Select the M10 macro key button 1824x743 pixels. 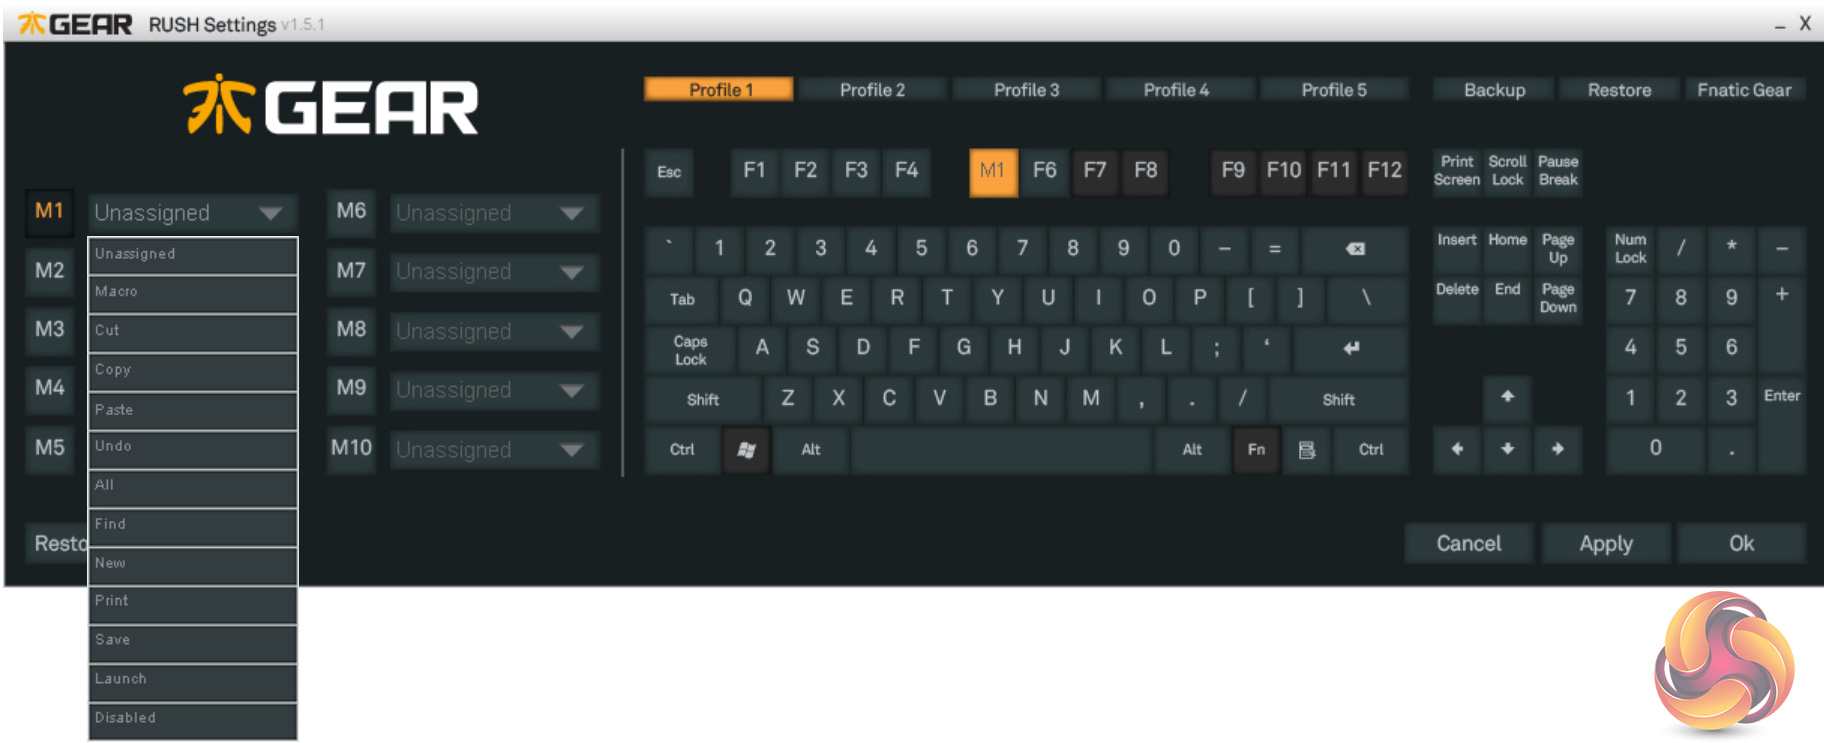pyautogui.click(x=351, y=447)
